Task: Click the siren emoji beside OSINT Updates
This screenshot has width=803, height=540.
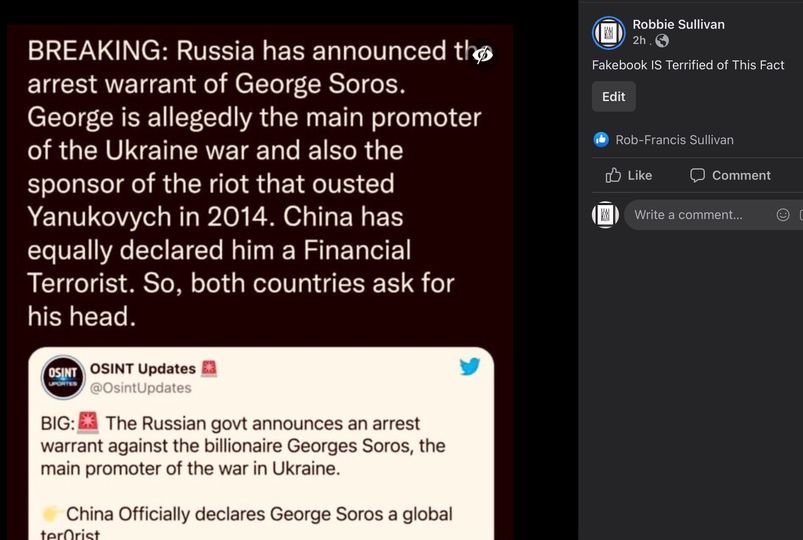Action: click(209, 368)
